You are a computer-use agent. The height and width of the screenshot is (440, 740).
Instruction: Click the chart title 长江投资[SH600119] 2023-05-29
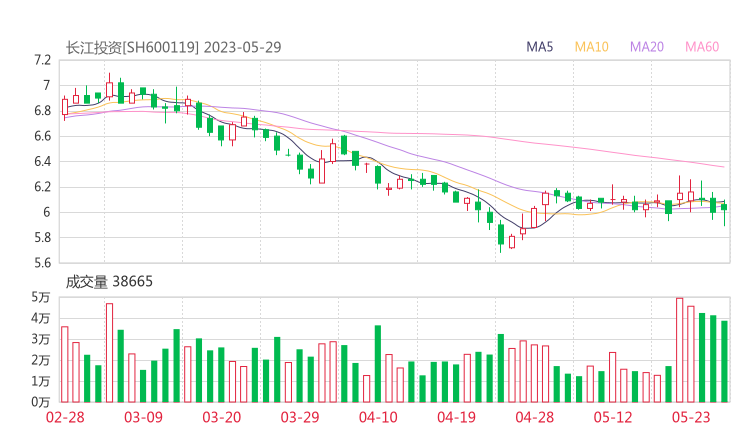pyautogui.click(x=173, y=47)
